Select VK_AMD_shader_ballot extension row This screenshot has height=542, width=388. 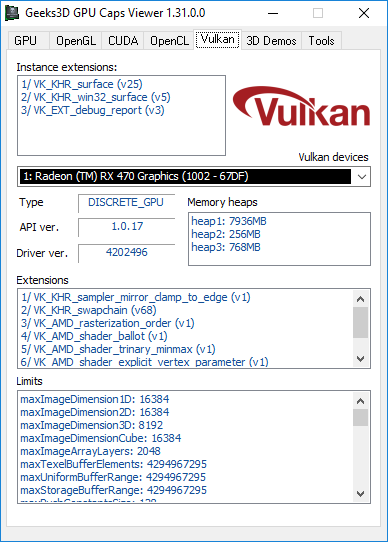pyautogui.click(x=94, y=336)
